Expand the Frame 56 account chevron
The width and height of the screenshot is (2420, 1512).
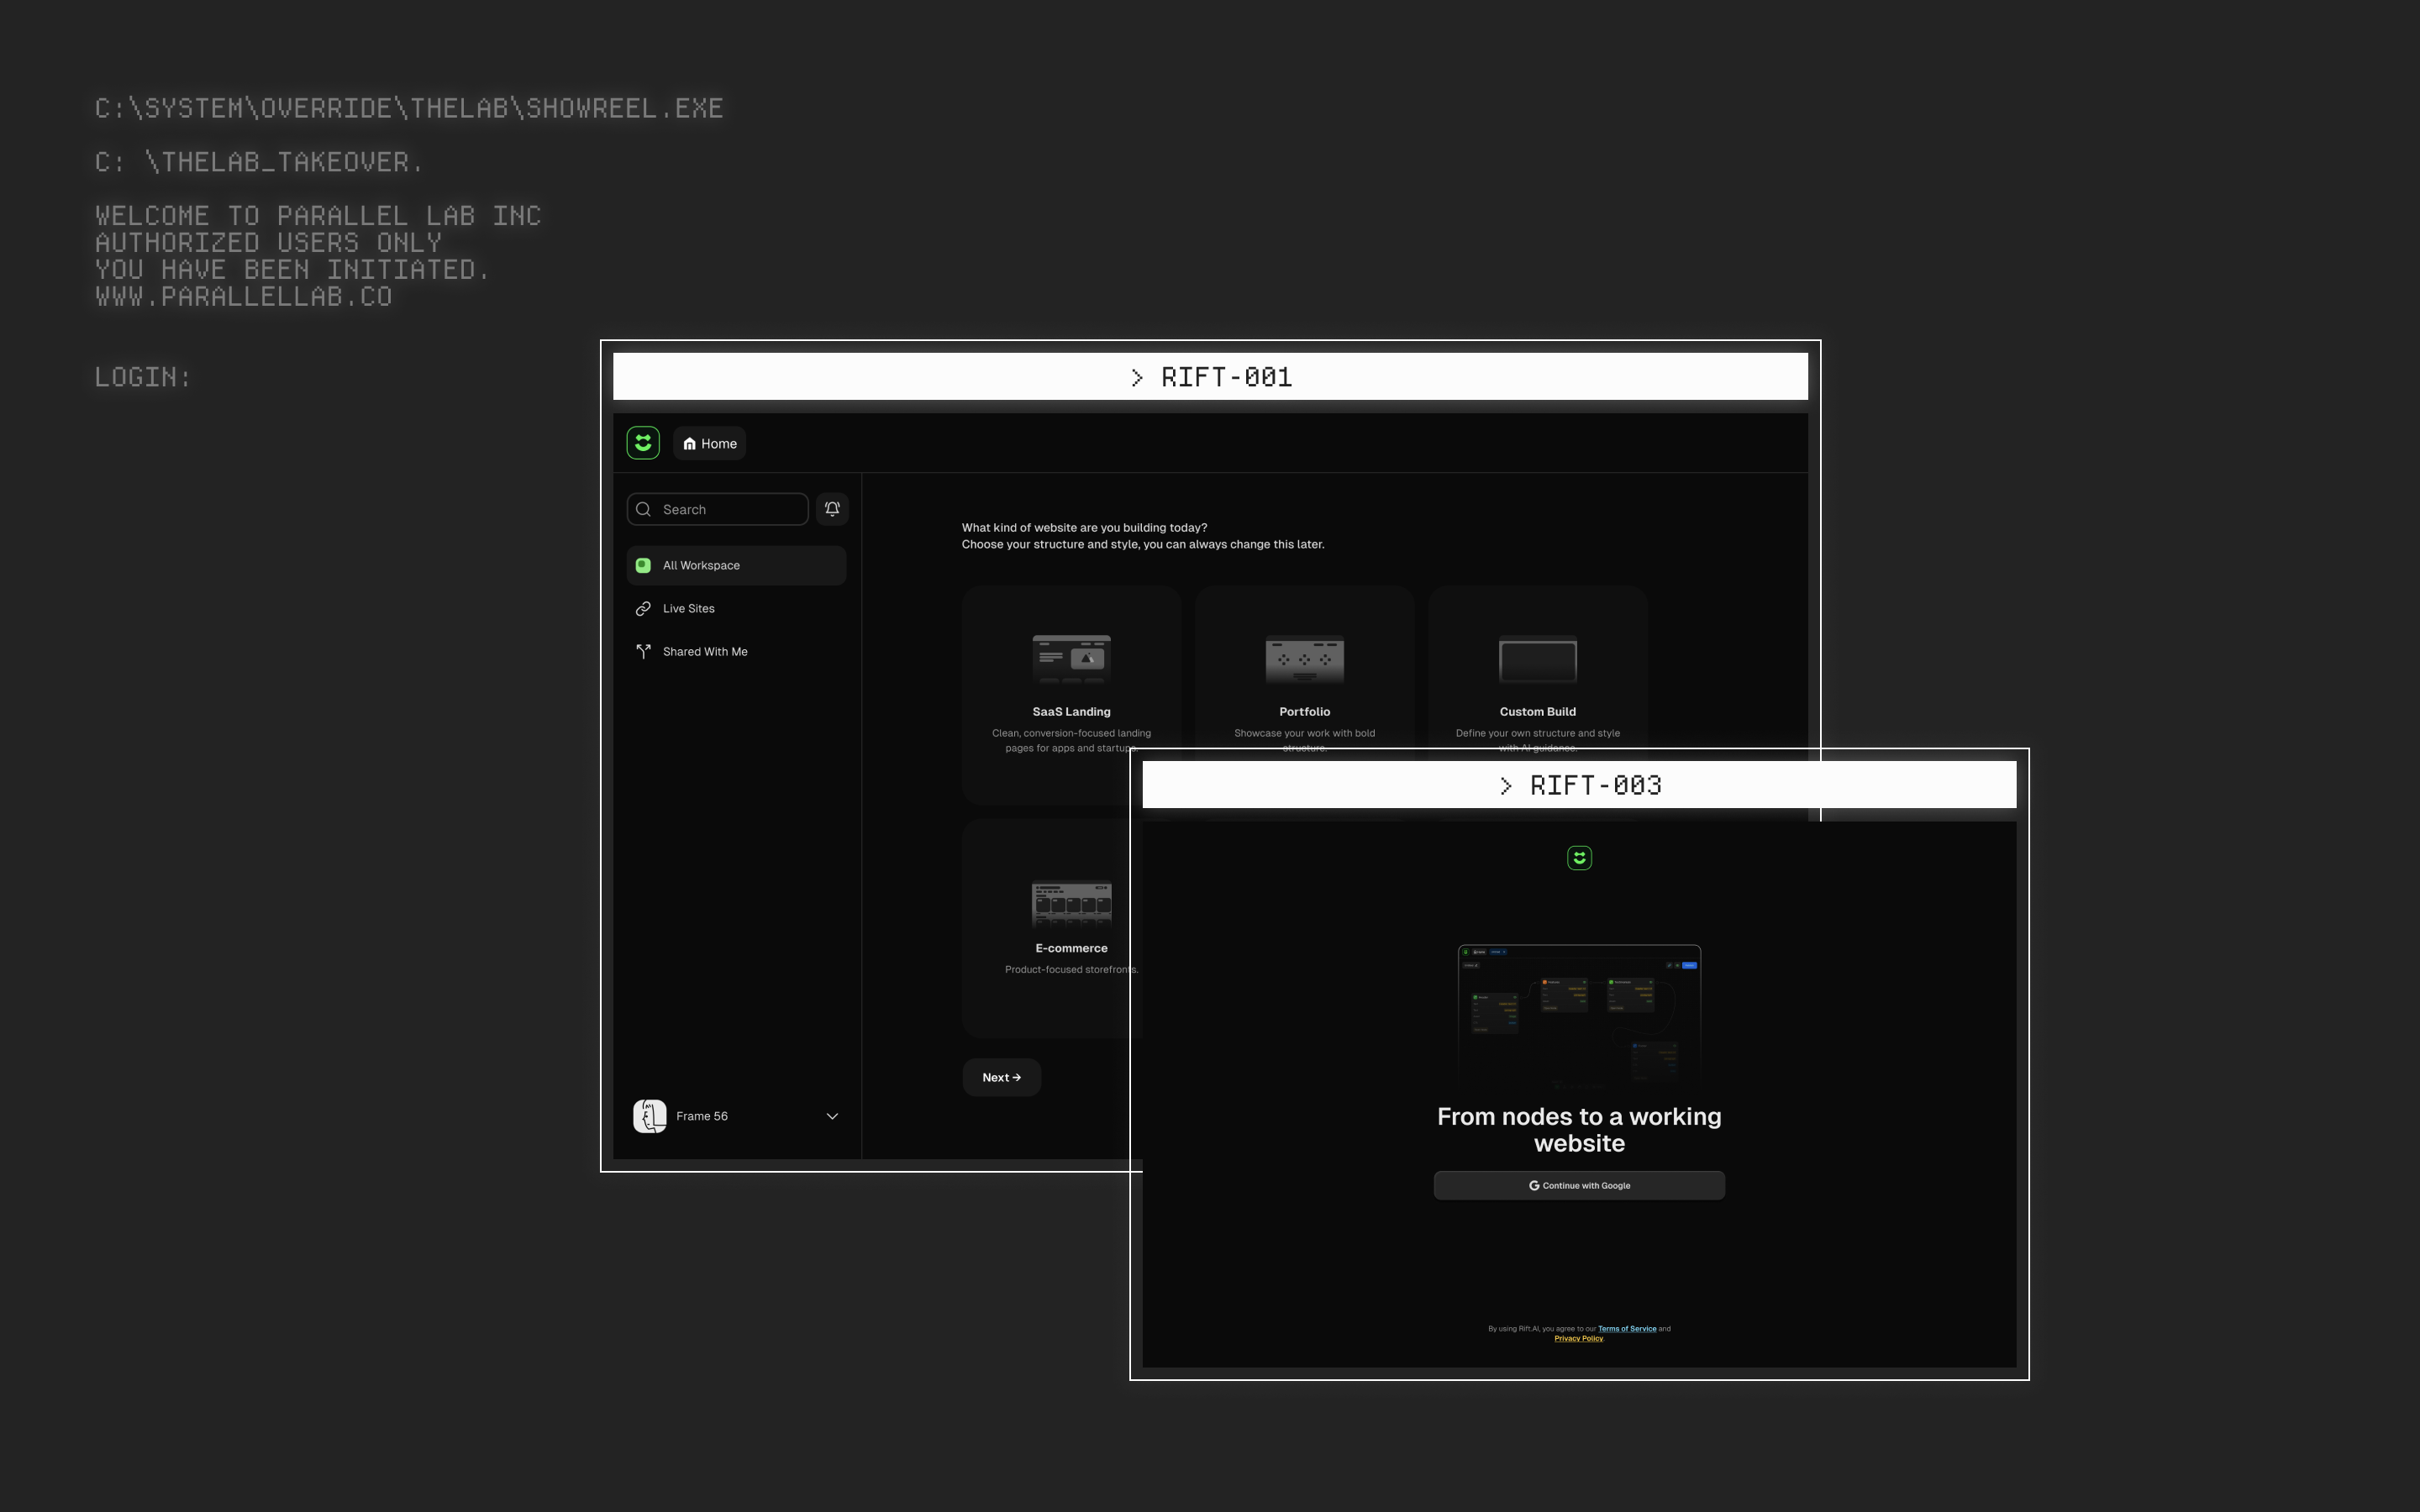pyautogui.click(x=831, y=1116)
